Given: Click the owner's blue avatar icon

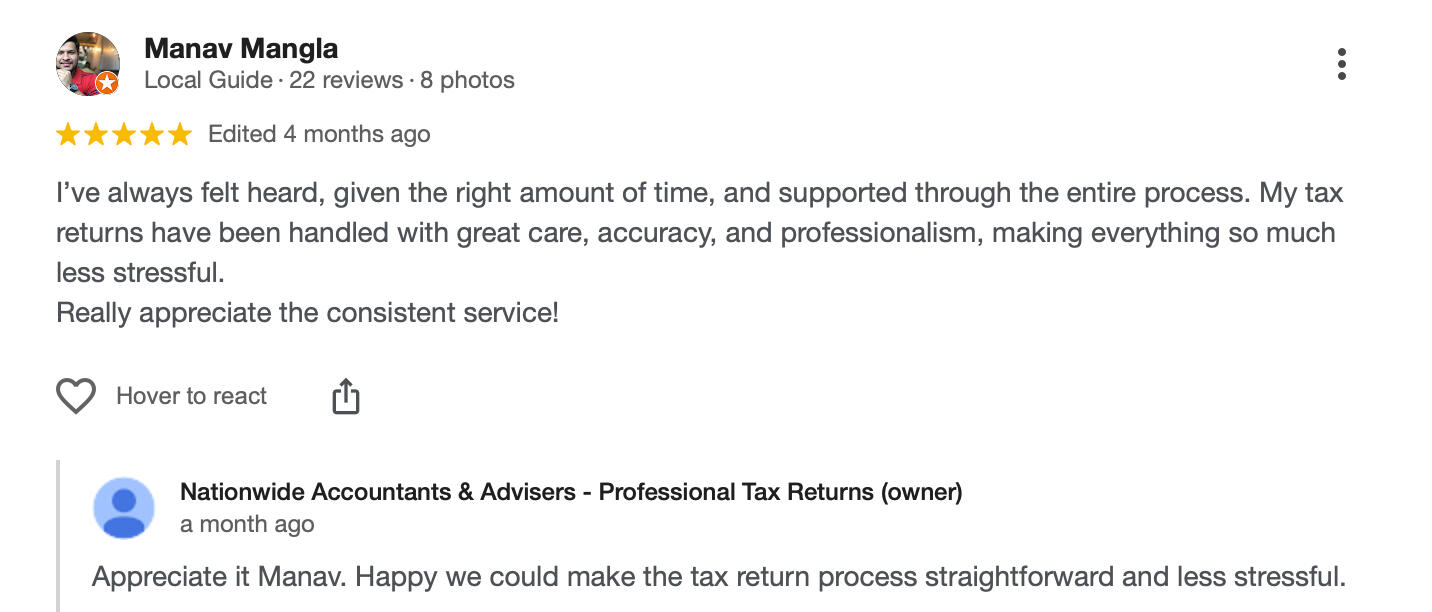Looking at the screenshot, I should (124, 507).
